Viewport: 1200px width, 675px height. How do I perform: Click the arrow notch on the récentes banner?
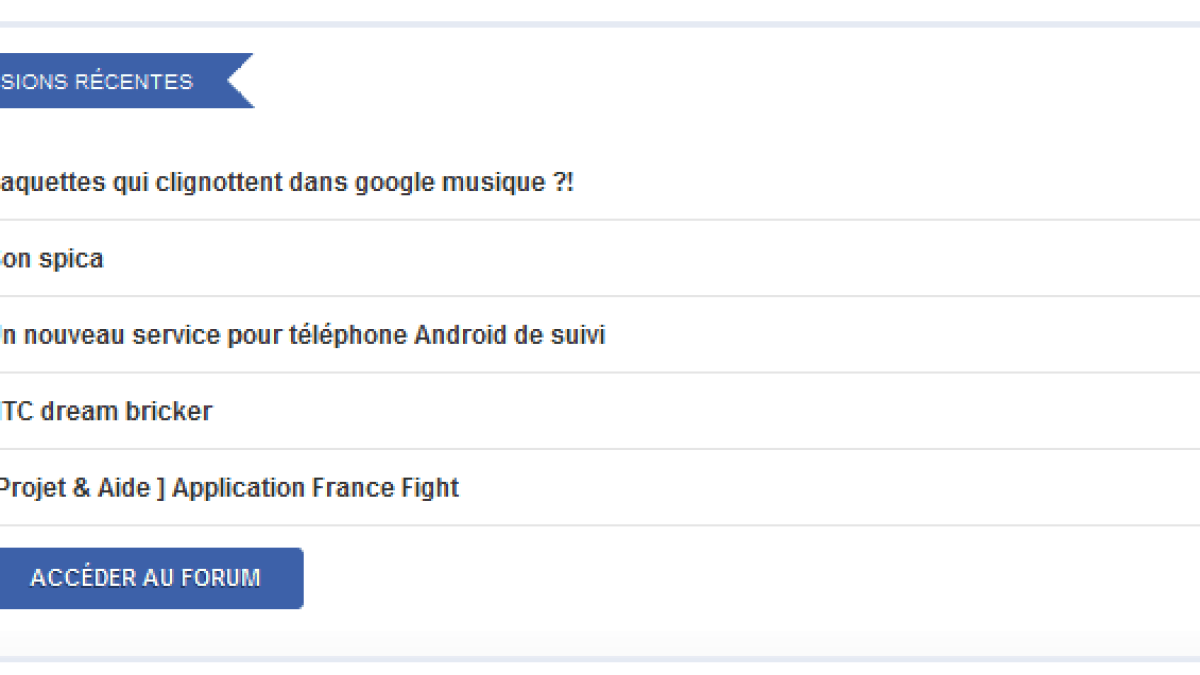pyautogui.click(x=240, y=81)
